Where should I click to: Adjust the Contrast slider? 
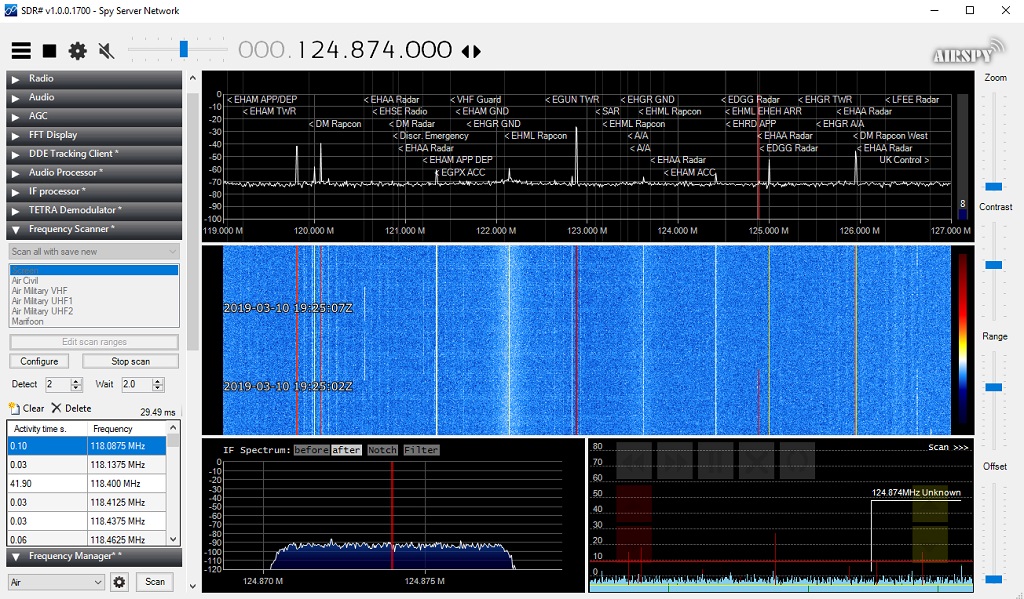point(994,265)
